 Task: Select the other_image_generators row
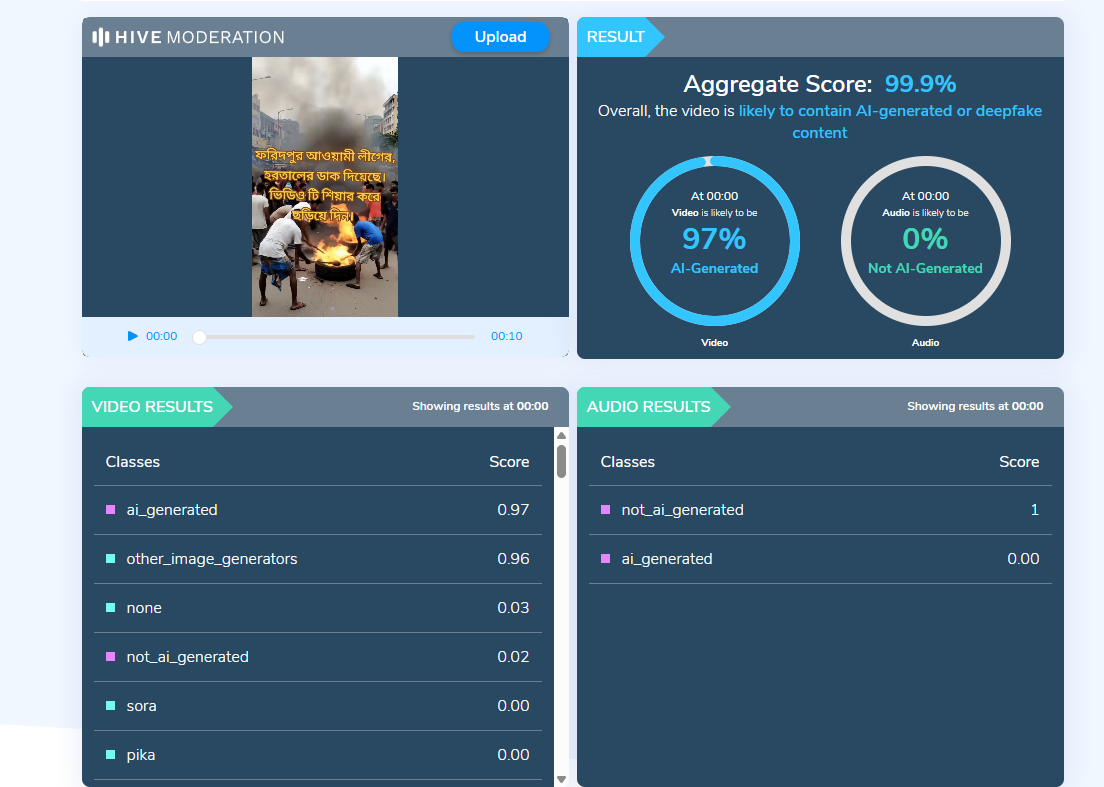(x=318, y=559)
